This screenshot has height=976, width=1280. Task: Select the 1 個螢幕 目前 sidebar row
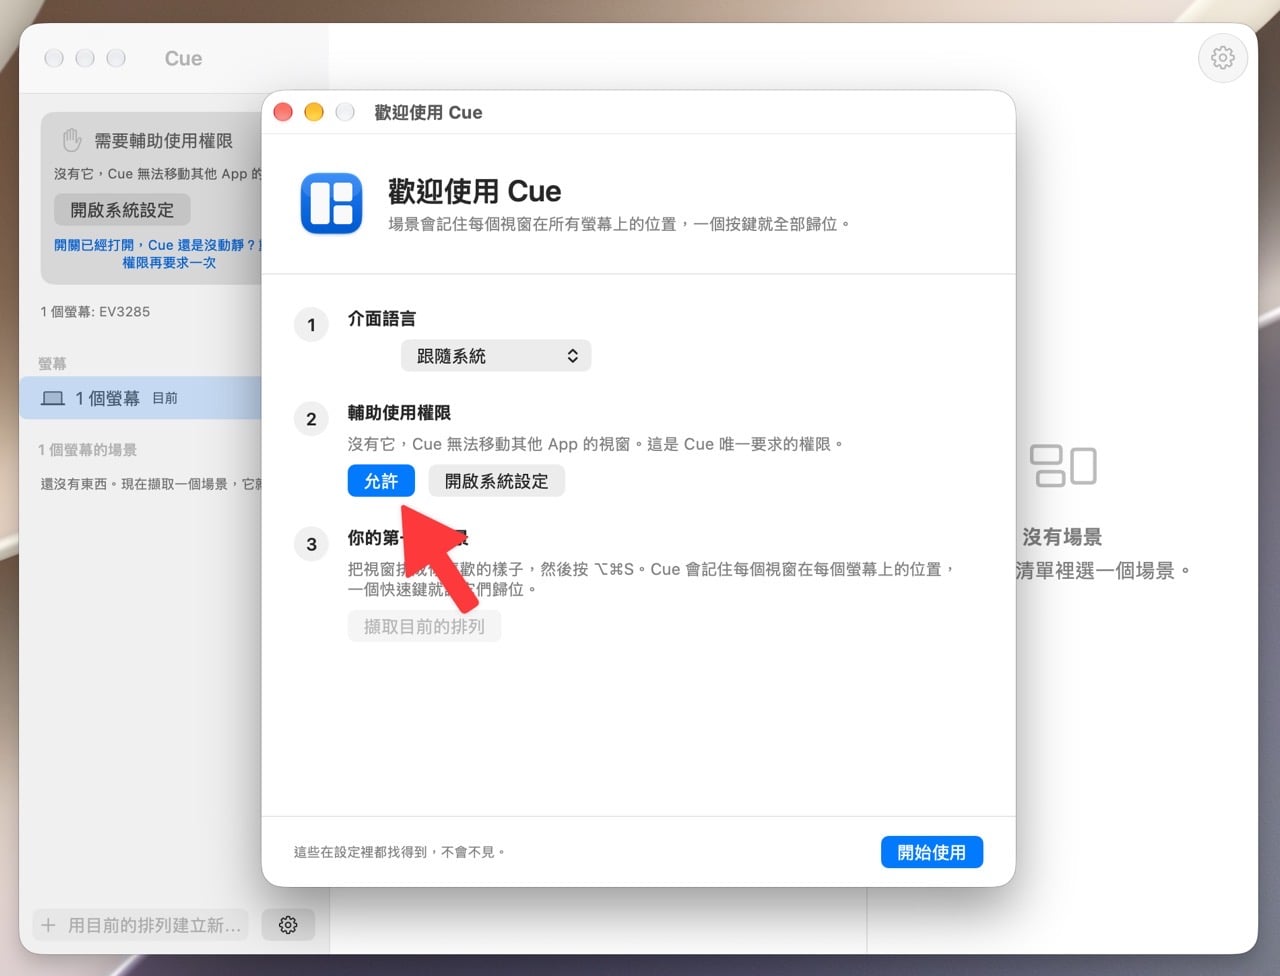pyautogui.click(x=141, y=398)
